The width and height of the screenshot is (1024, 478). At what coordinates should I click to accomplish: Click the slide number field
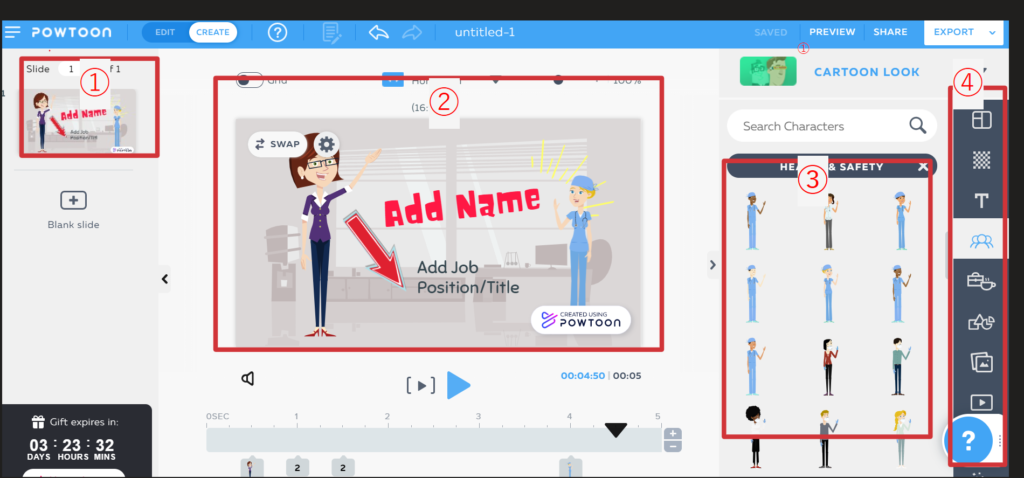pos(70,69)
